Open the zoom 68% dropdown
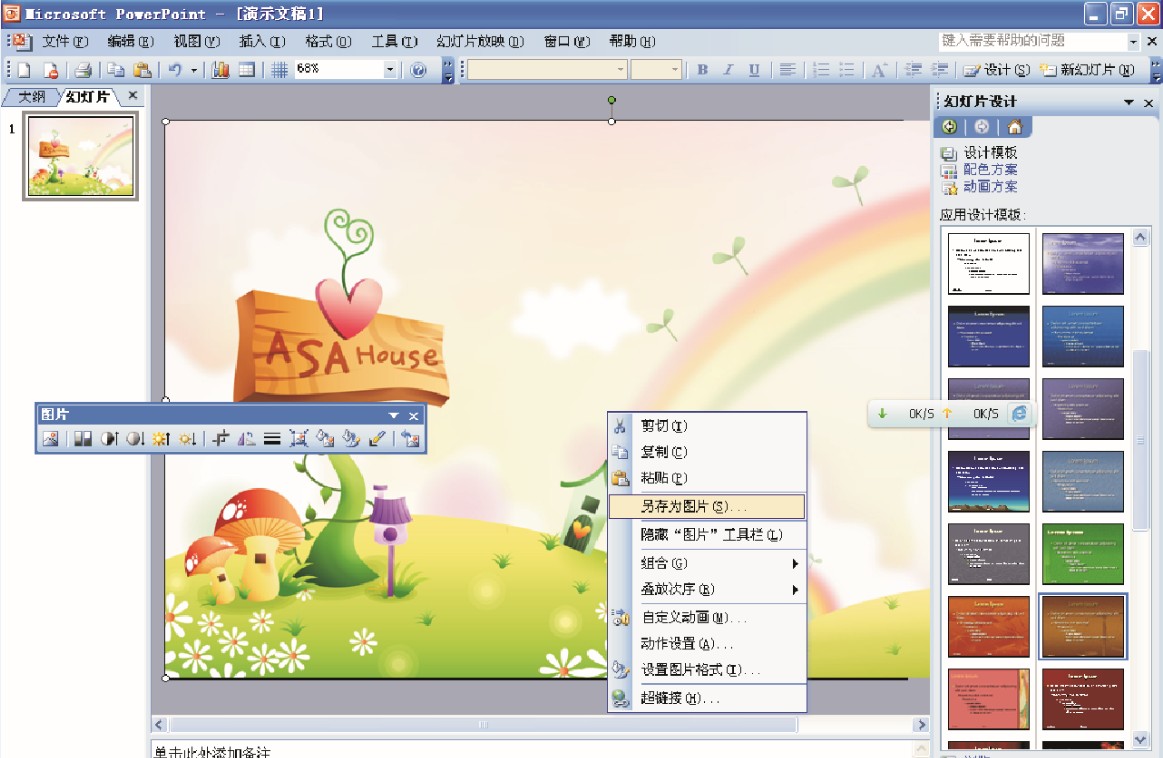 point(390,70)
